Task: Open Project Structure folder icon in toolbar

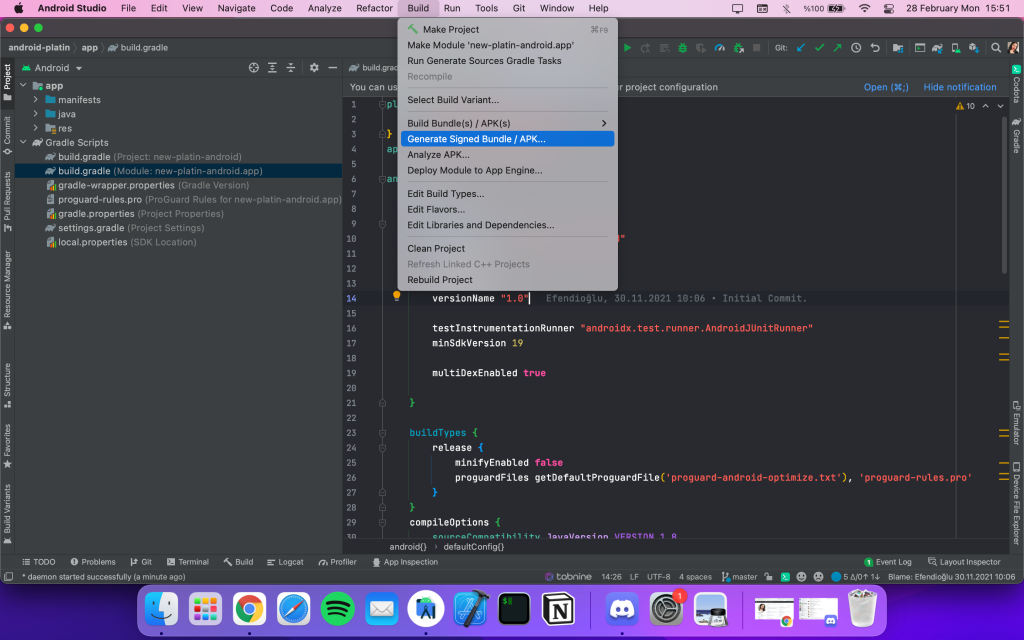Action: click(898, 48)
